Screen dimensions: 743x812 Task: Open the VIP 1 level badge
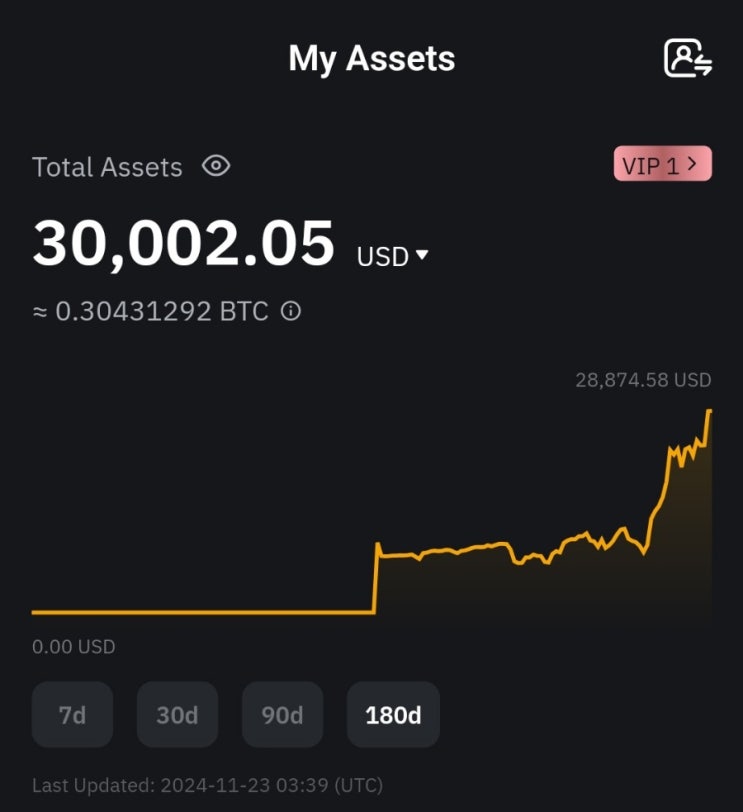click(663, 164)
